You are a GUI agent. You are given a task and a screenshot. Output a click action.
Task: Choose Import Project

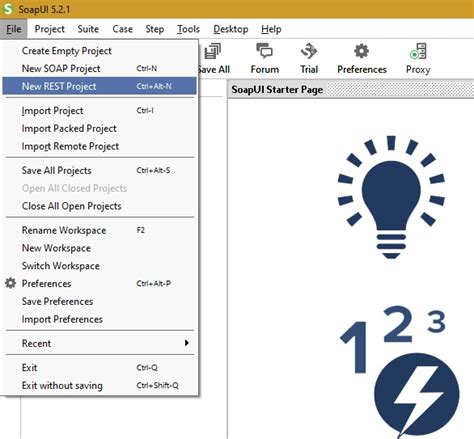click(x=99, y=110)
